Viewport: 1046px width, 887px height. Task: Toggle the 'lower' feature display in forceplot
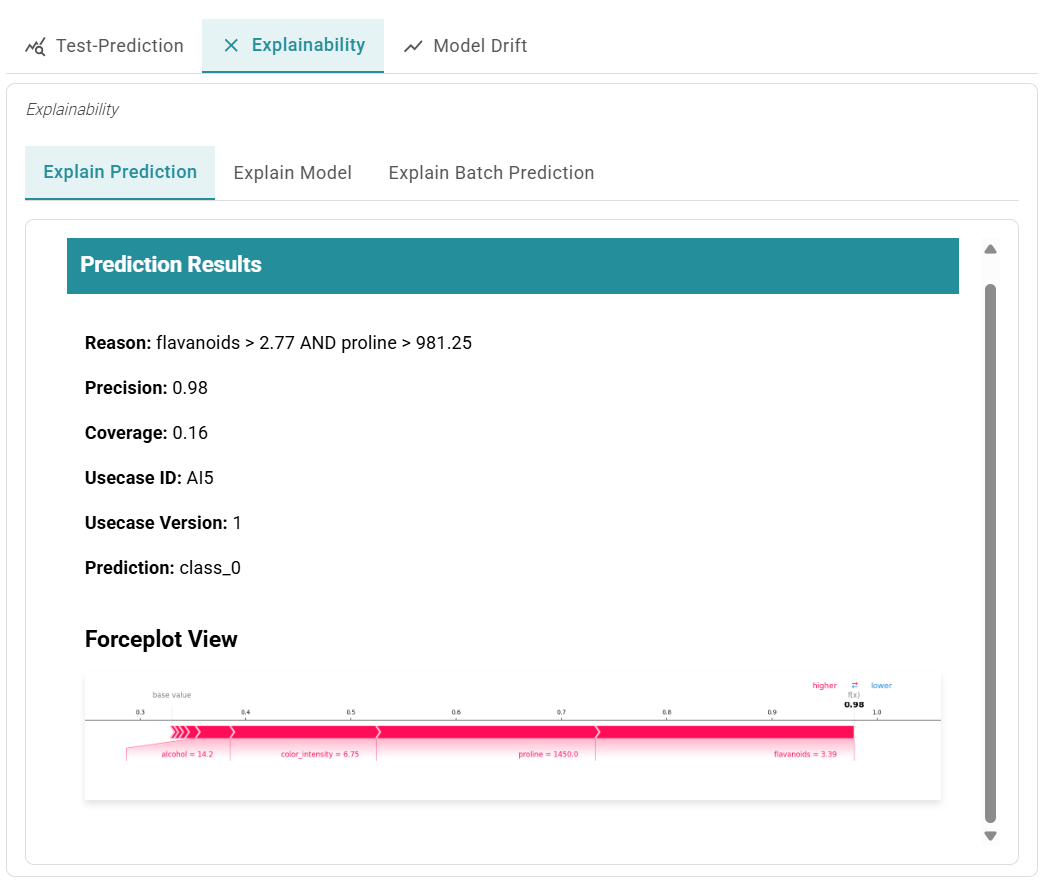coord(880,685)
